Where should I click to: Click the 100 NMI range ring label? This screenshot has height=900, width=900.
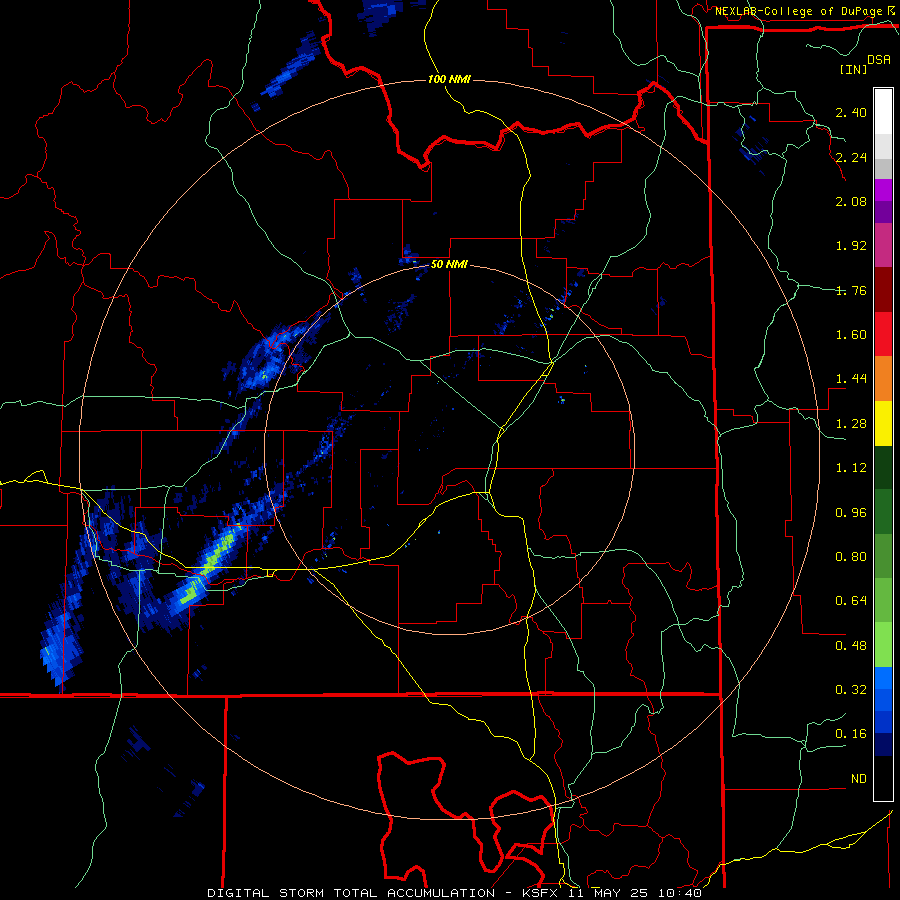(x=449, y=79)
